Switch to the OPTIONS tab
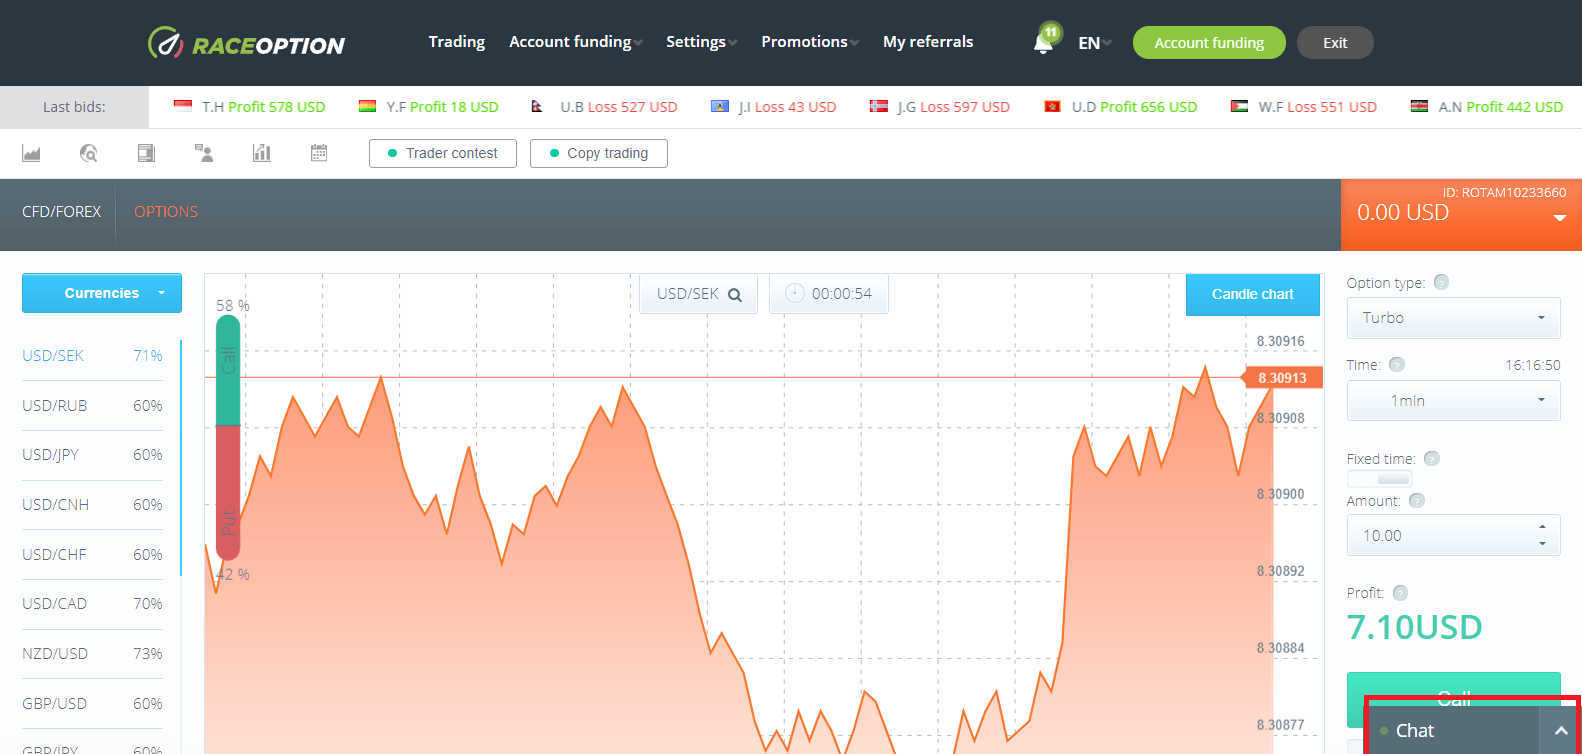Viewport: 1582px width, 754px height. (166, 212)
